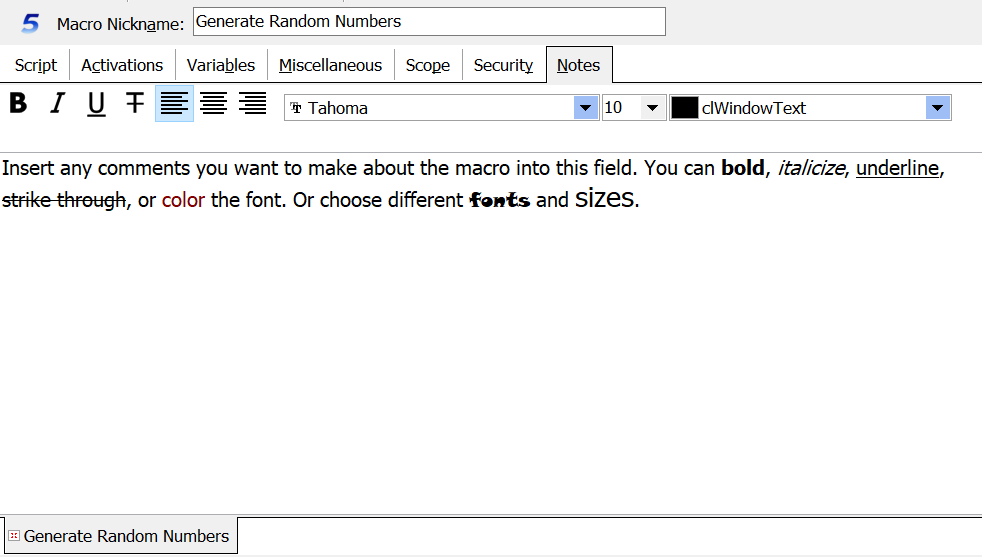
Task: Open the Activations tab
Action: coord(122,65)
